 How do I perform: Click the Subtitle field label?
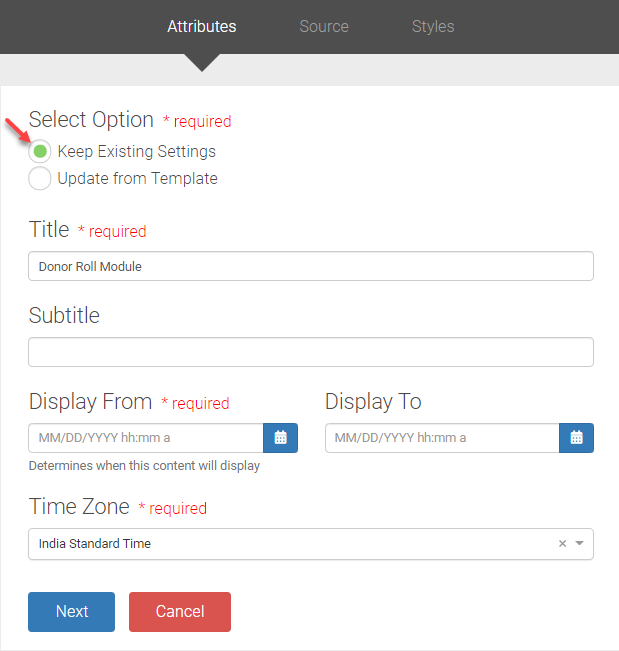[x=64, y=315]
